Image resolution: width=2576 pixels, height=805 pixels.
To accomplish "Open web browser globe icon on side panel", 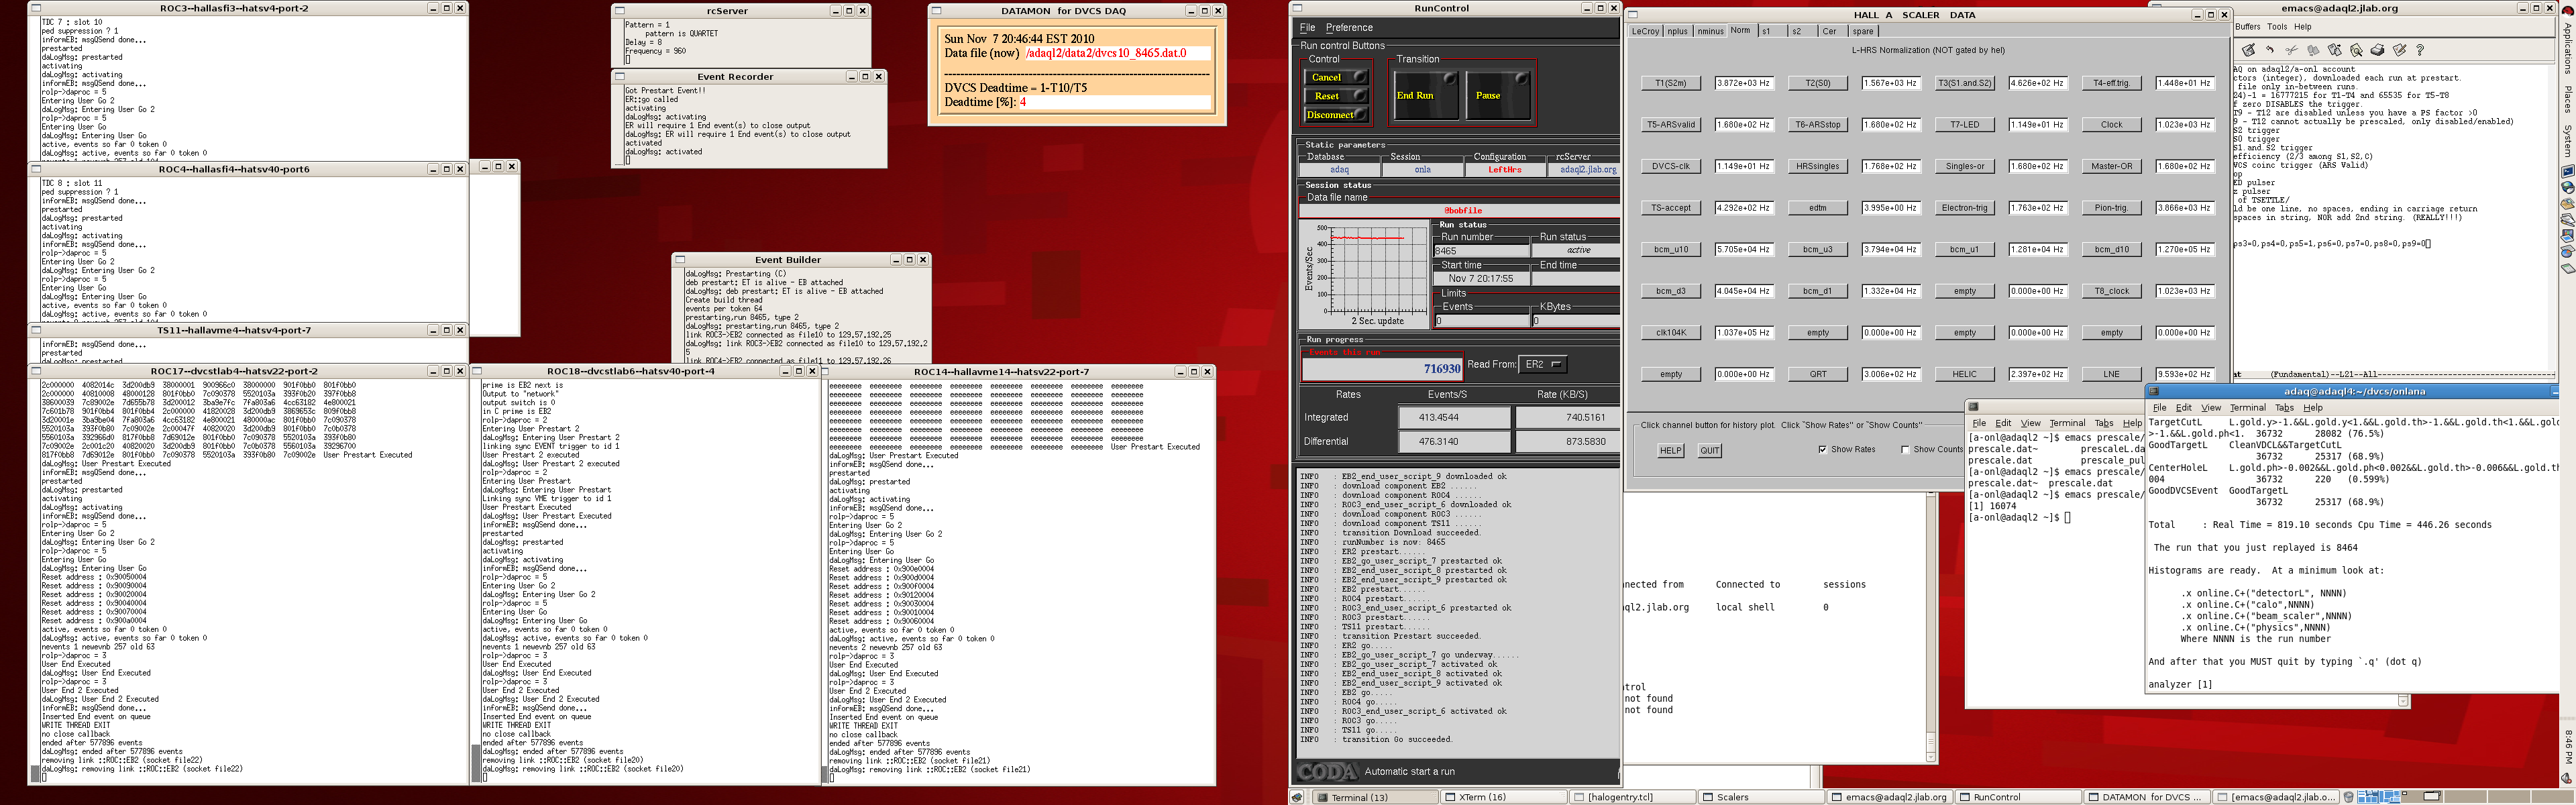I will point(2567,187).
